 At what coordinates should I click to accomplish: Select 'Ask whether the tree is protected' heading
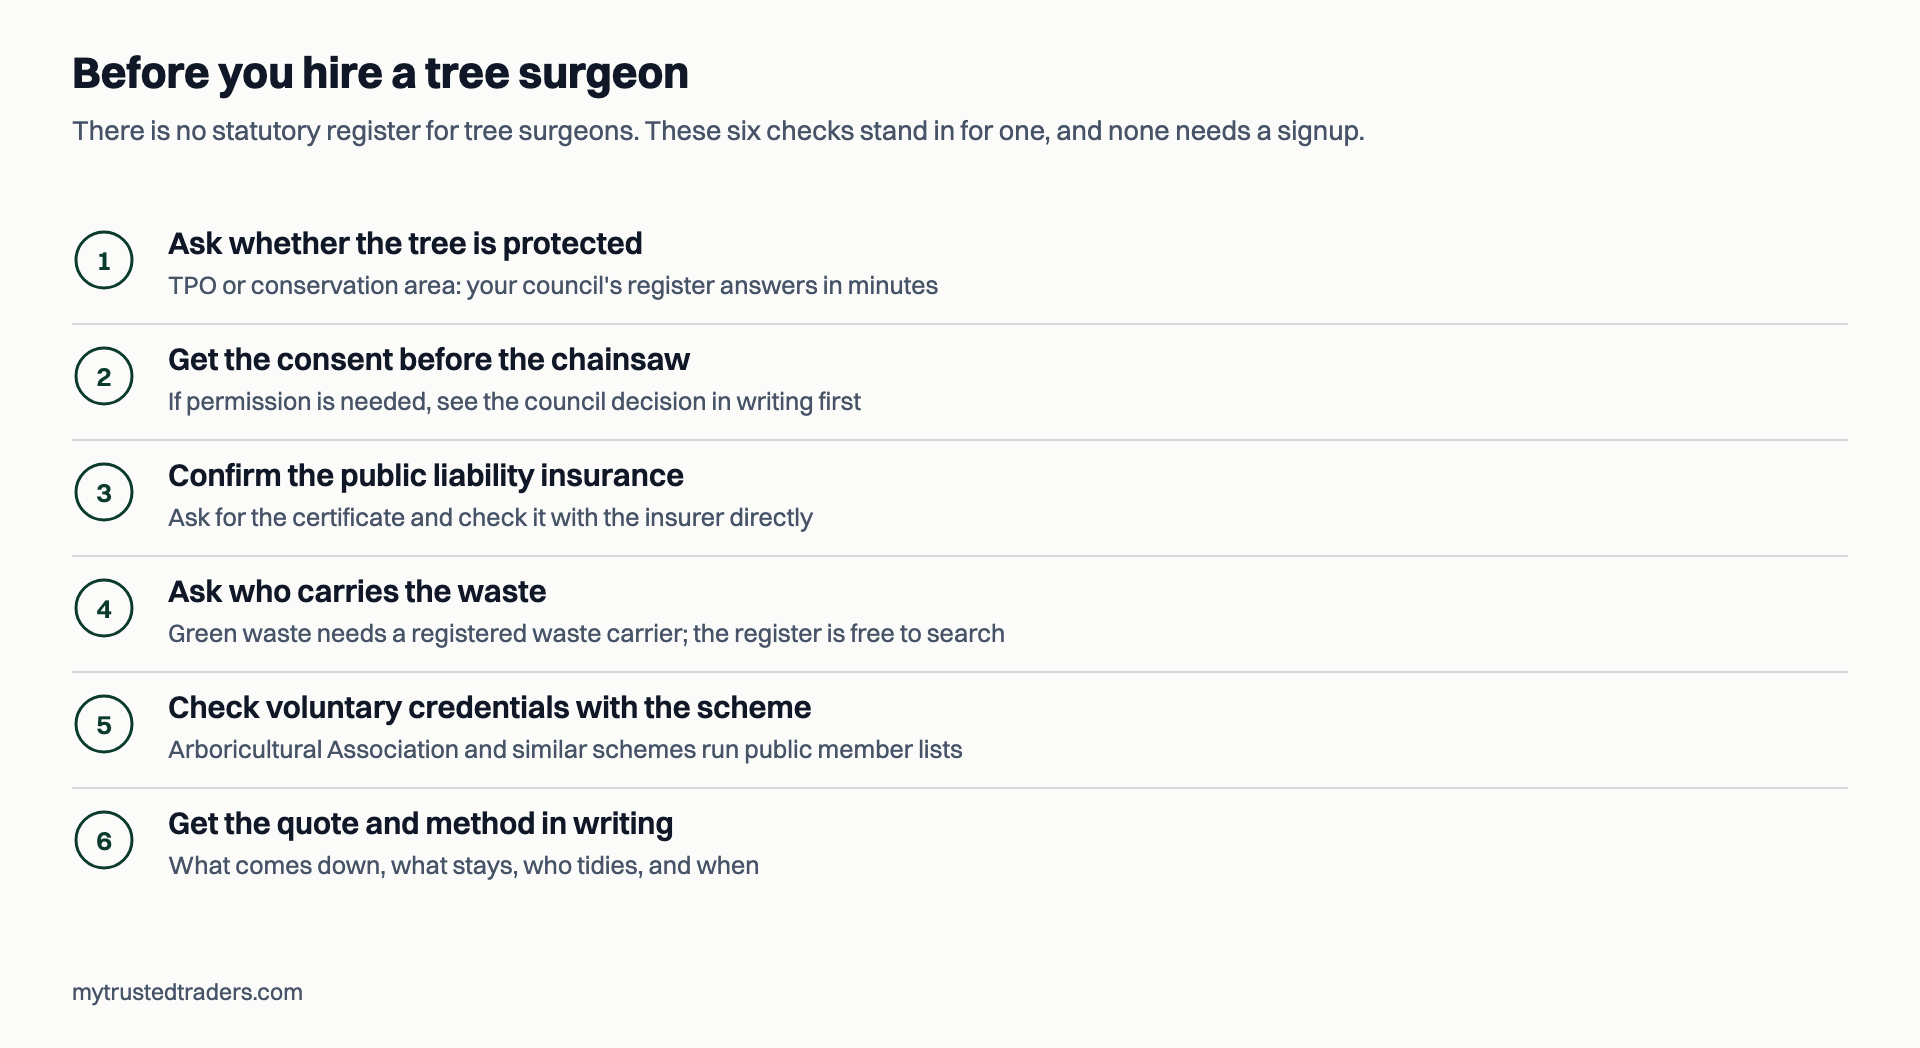pos(405,243)
